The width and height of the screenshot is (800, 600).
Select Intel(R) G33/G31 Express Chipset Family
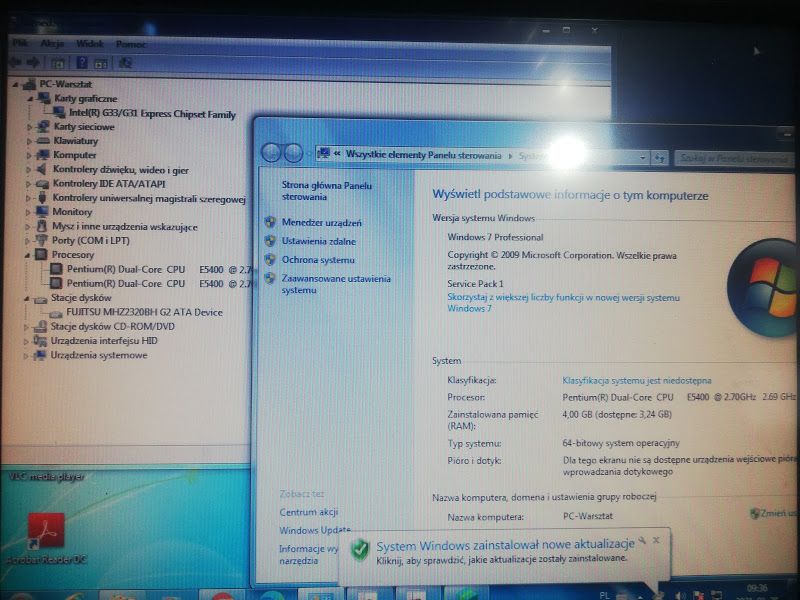(152, 114)
